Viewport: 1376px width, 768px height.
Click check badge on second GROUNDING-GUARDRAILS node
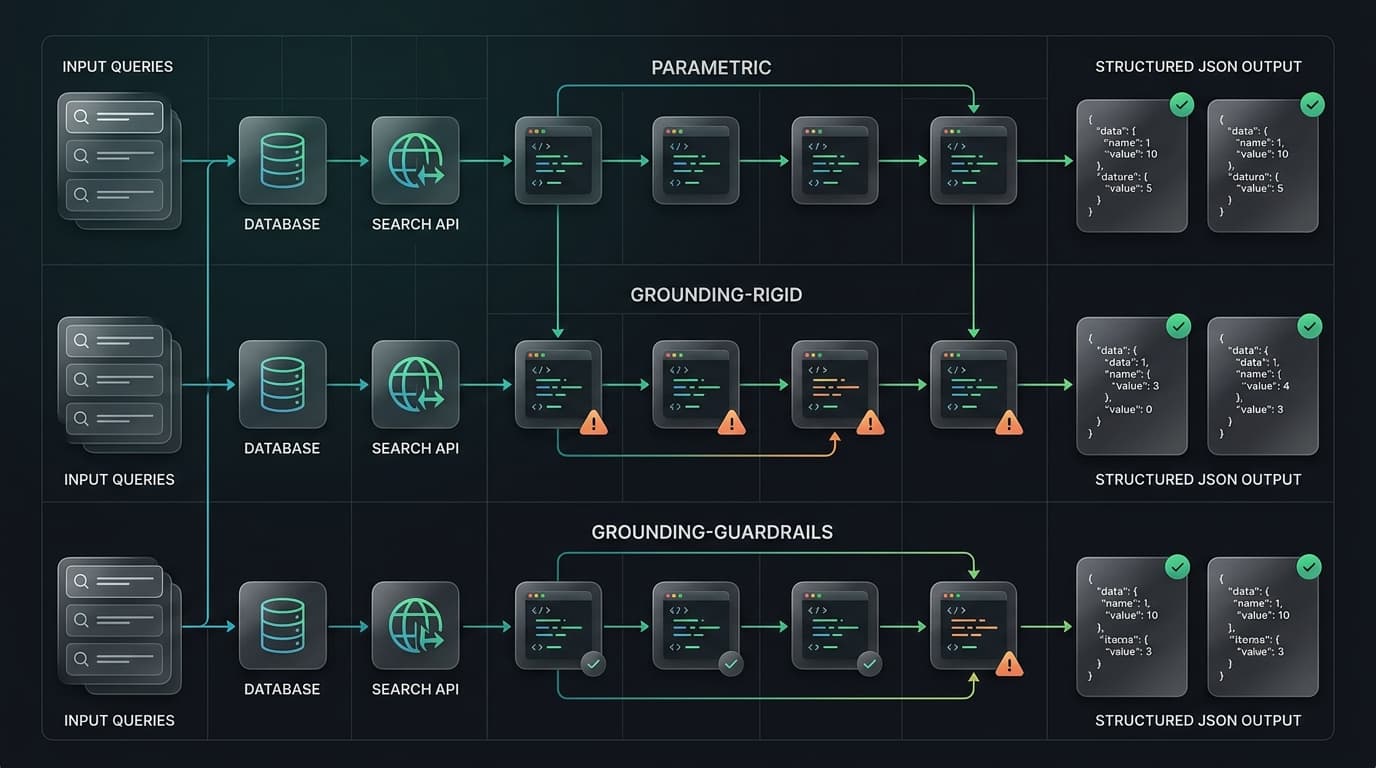point(731,663)
